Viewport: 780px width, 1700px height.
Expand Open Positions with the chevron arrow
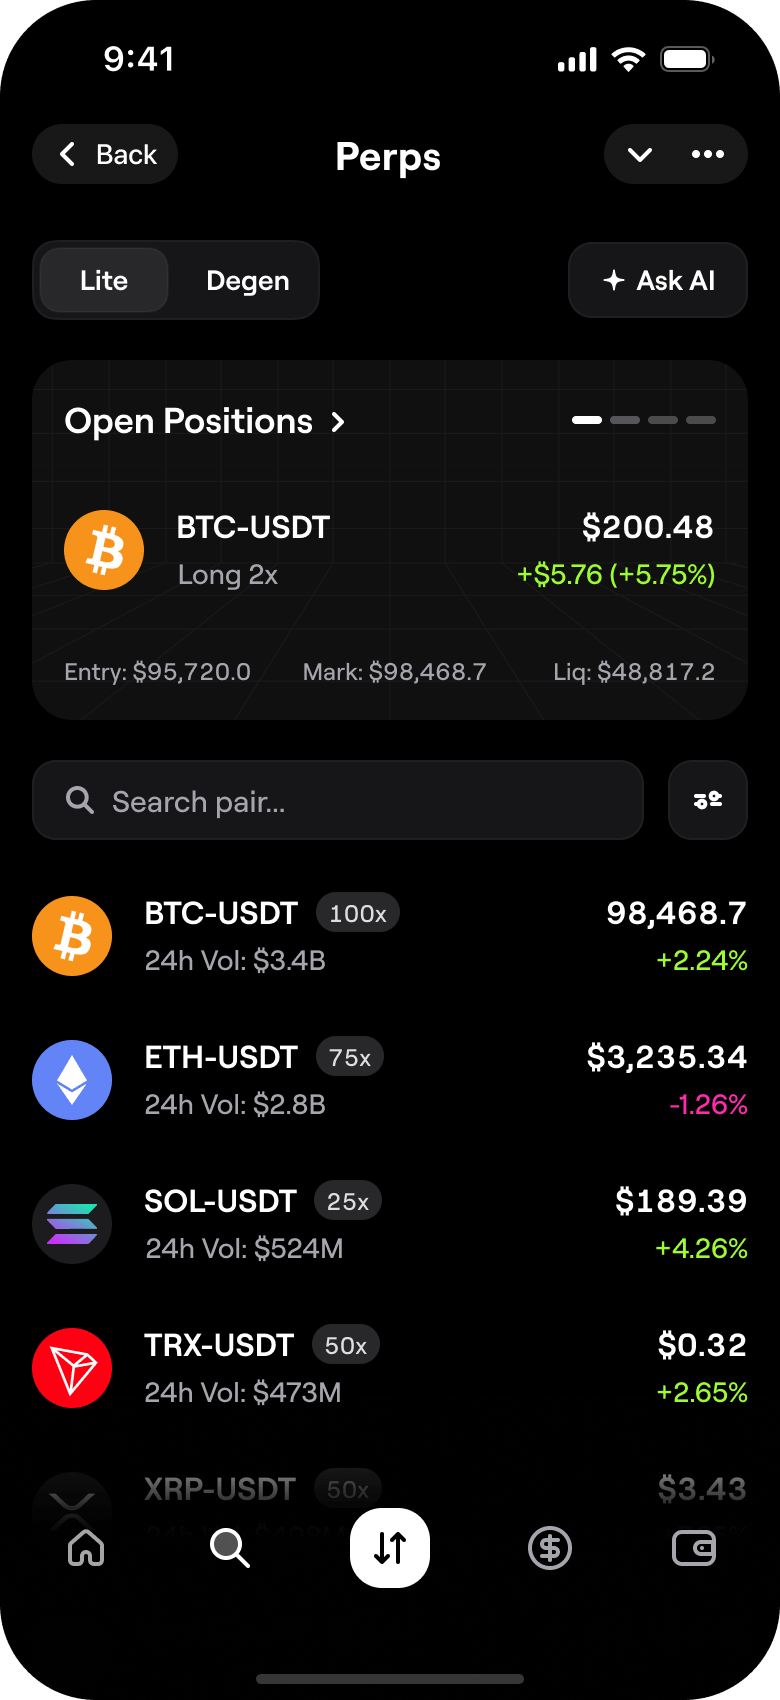pyautogui.click(x=338, y=422)
